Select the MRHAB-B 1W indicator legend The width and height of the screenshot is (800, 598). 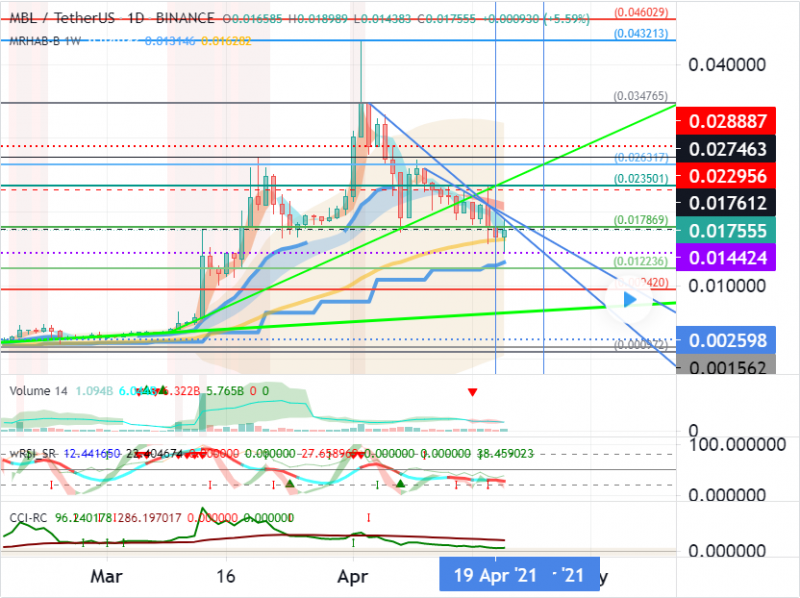(x=50, y=42)
